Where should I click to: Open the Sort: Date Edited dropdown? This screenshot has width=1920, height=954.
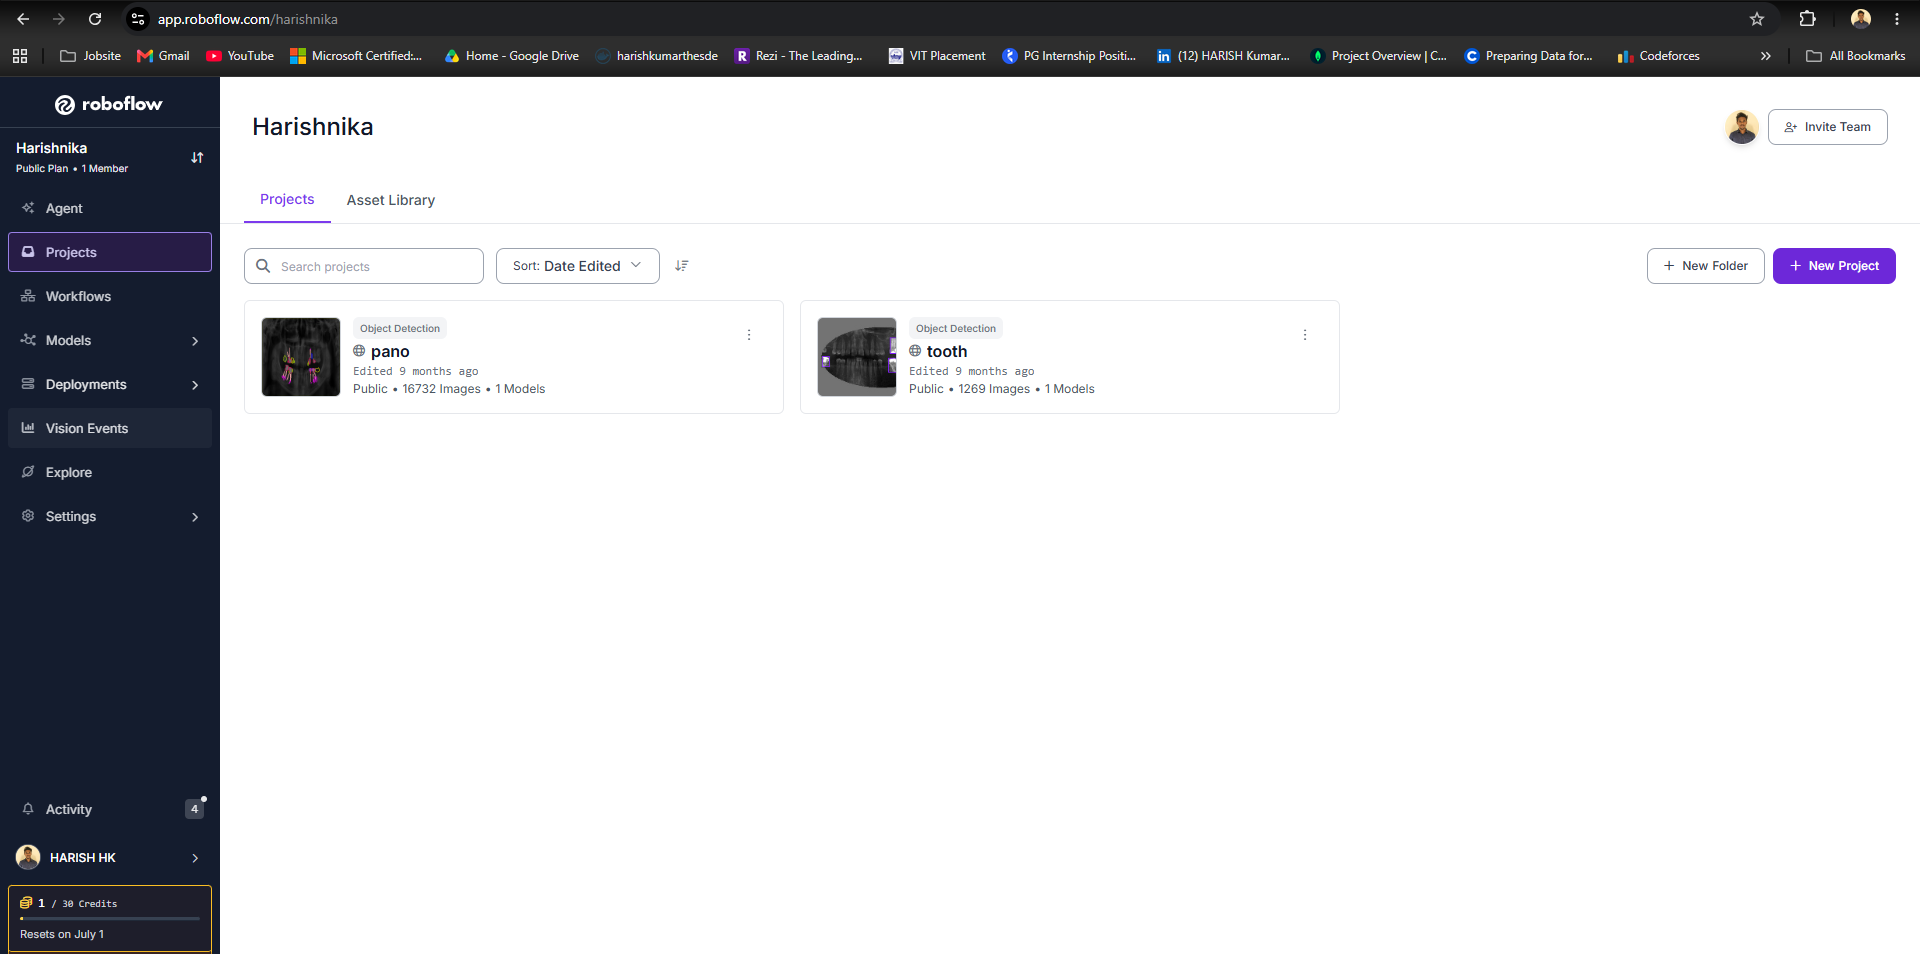tap(578, 266)
